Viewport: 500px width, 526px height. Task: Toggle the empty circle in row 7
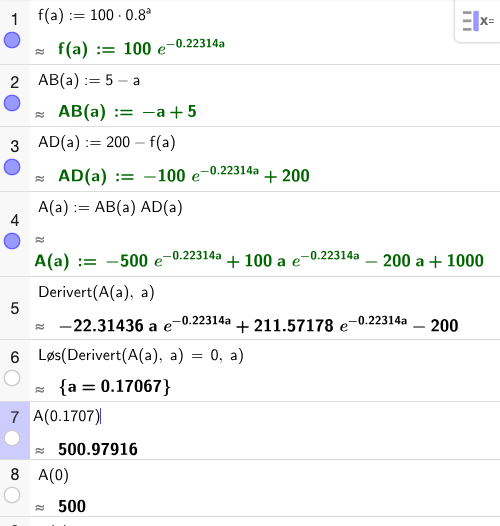click(12, 438)
